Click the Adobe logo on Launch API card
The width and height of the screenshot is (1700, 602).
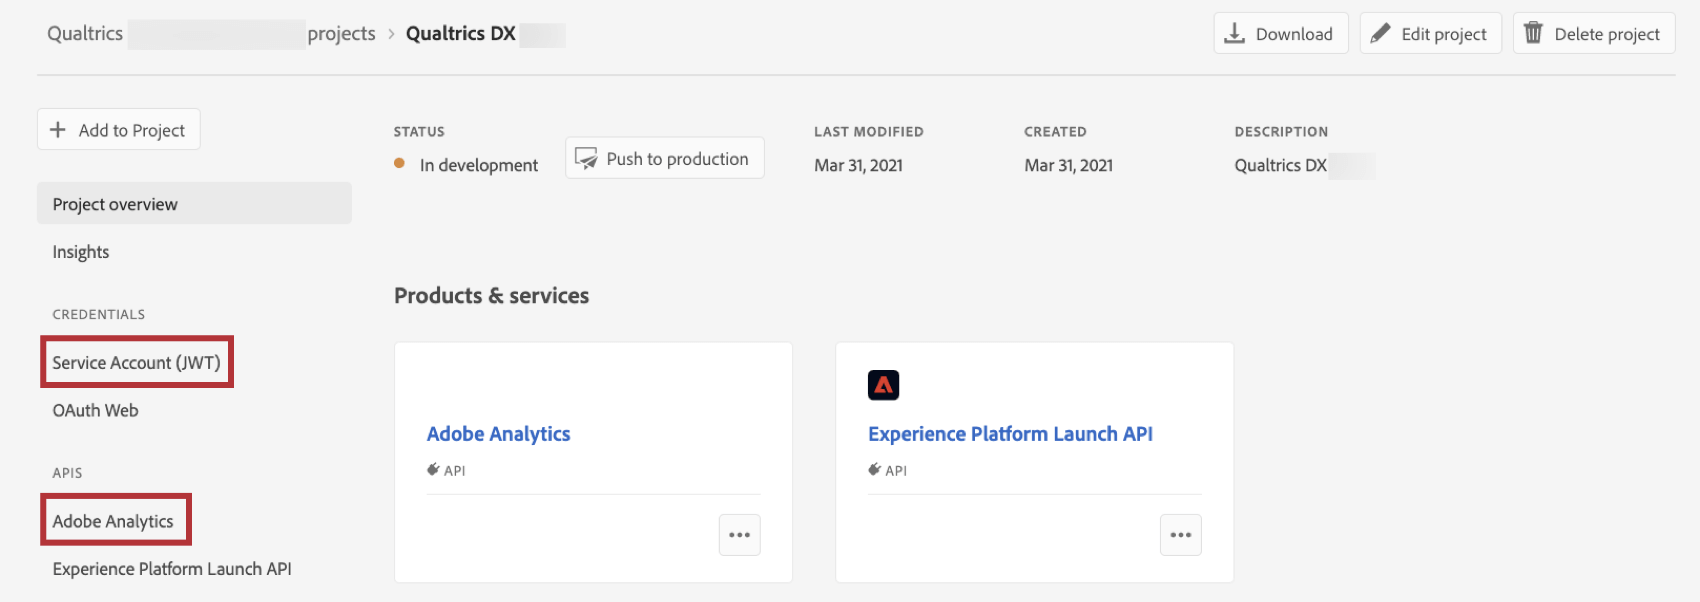click(x=884, y=385)
